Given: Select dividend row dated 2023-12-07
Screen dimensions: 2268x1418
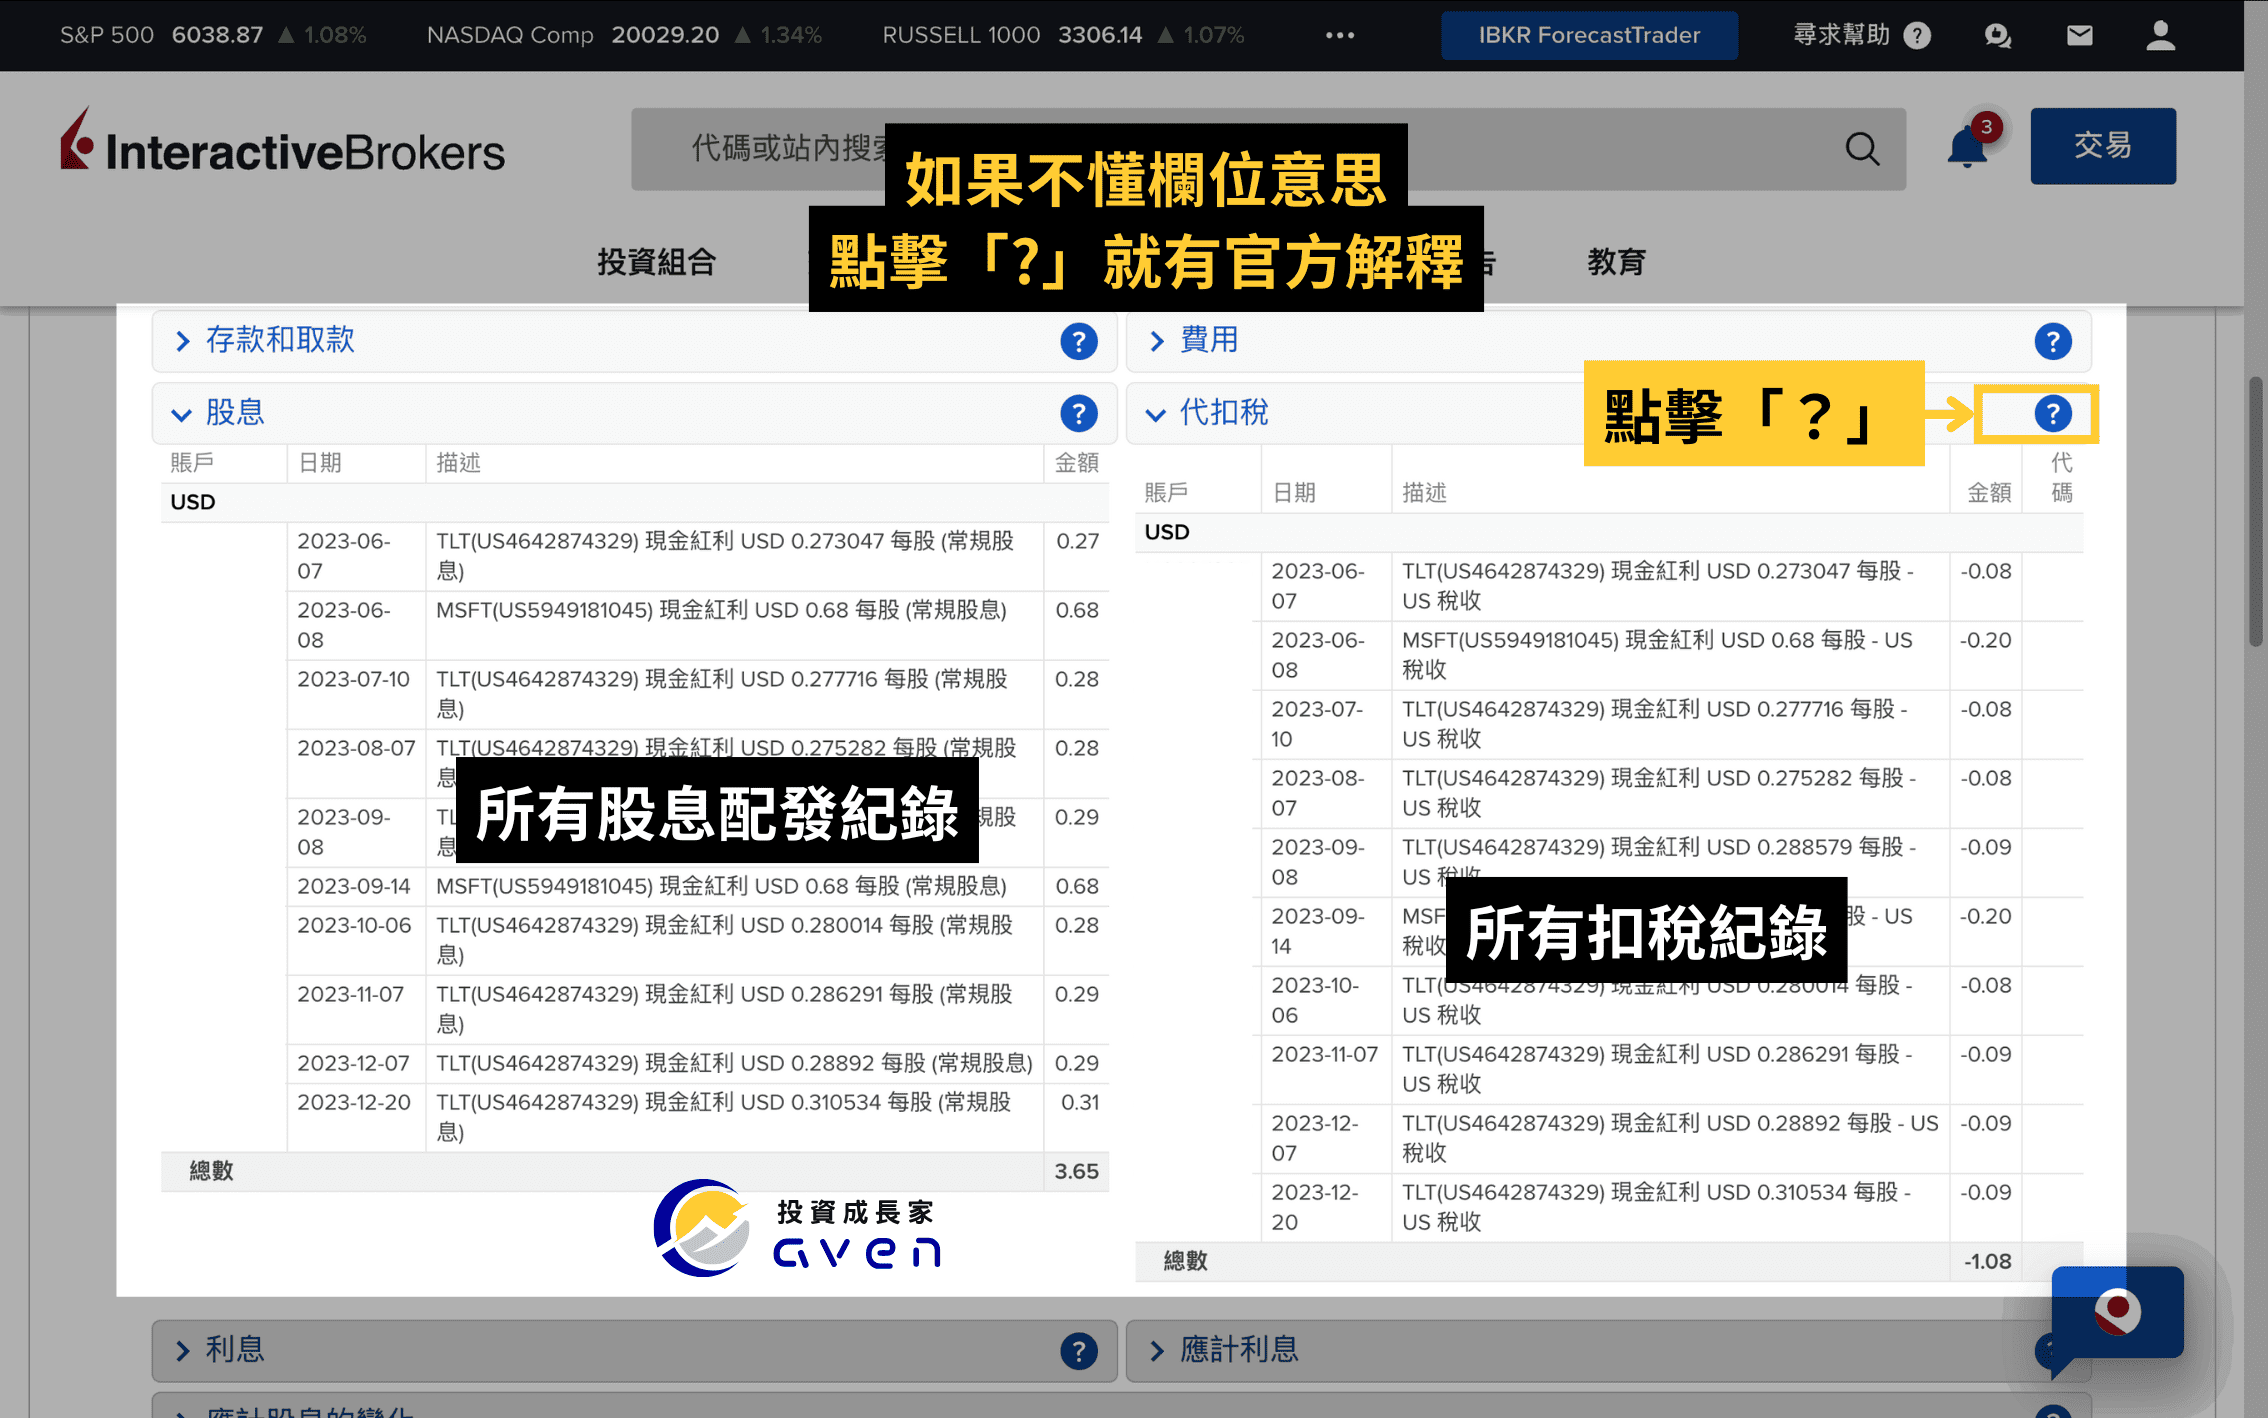Looking at the screenshot, I should [x=698, y=1063].
